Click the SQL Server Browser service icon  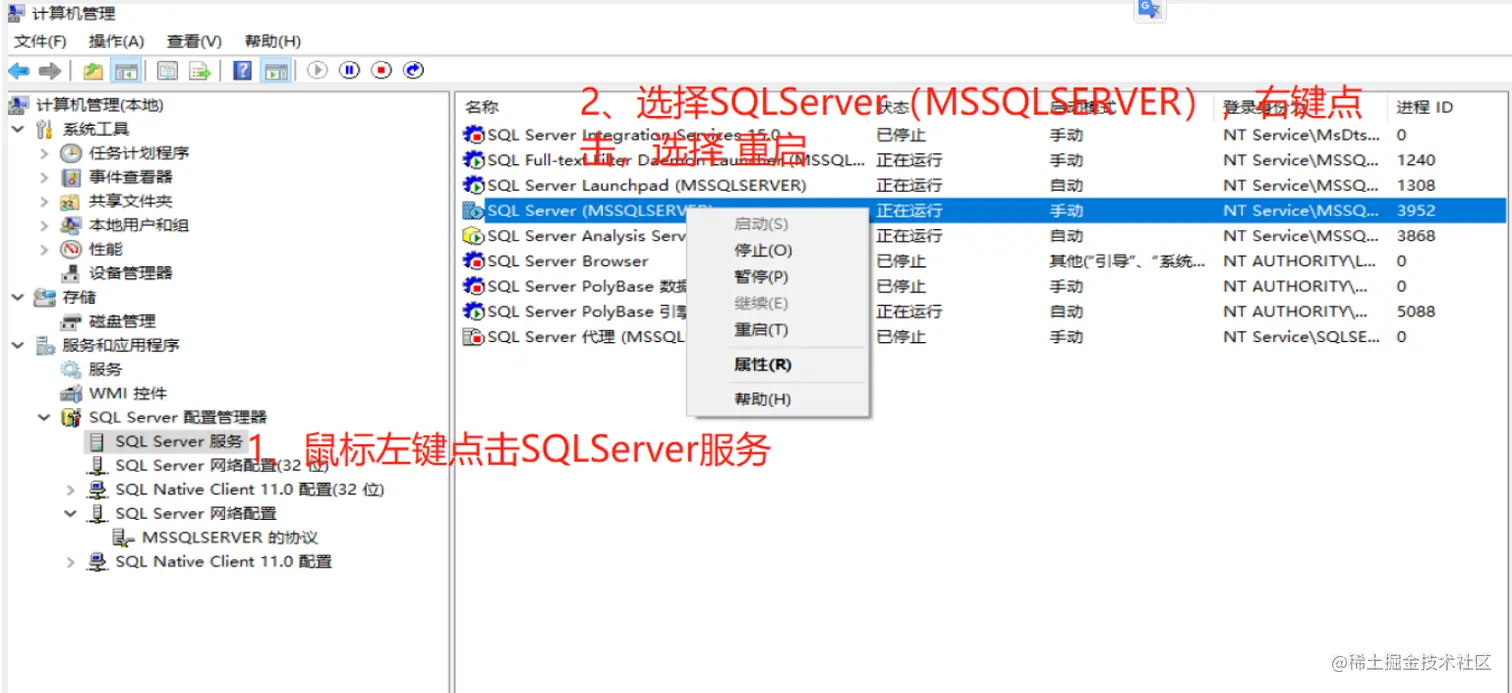pos(474,261)
